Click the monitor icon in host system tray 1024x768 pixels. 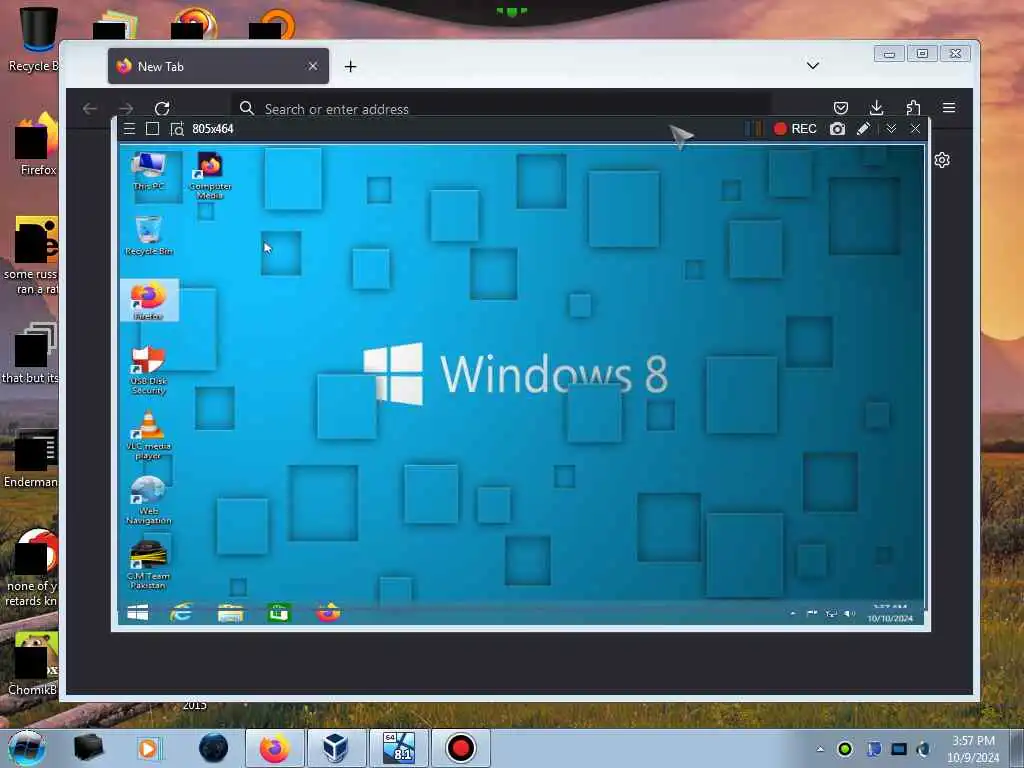tap(899, 749)
